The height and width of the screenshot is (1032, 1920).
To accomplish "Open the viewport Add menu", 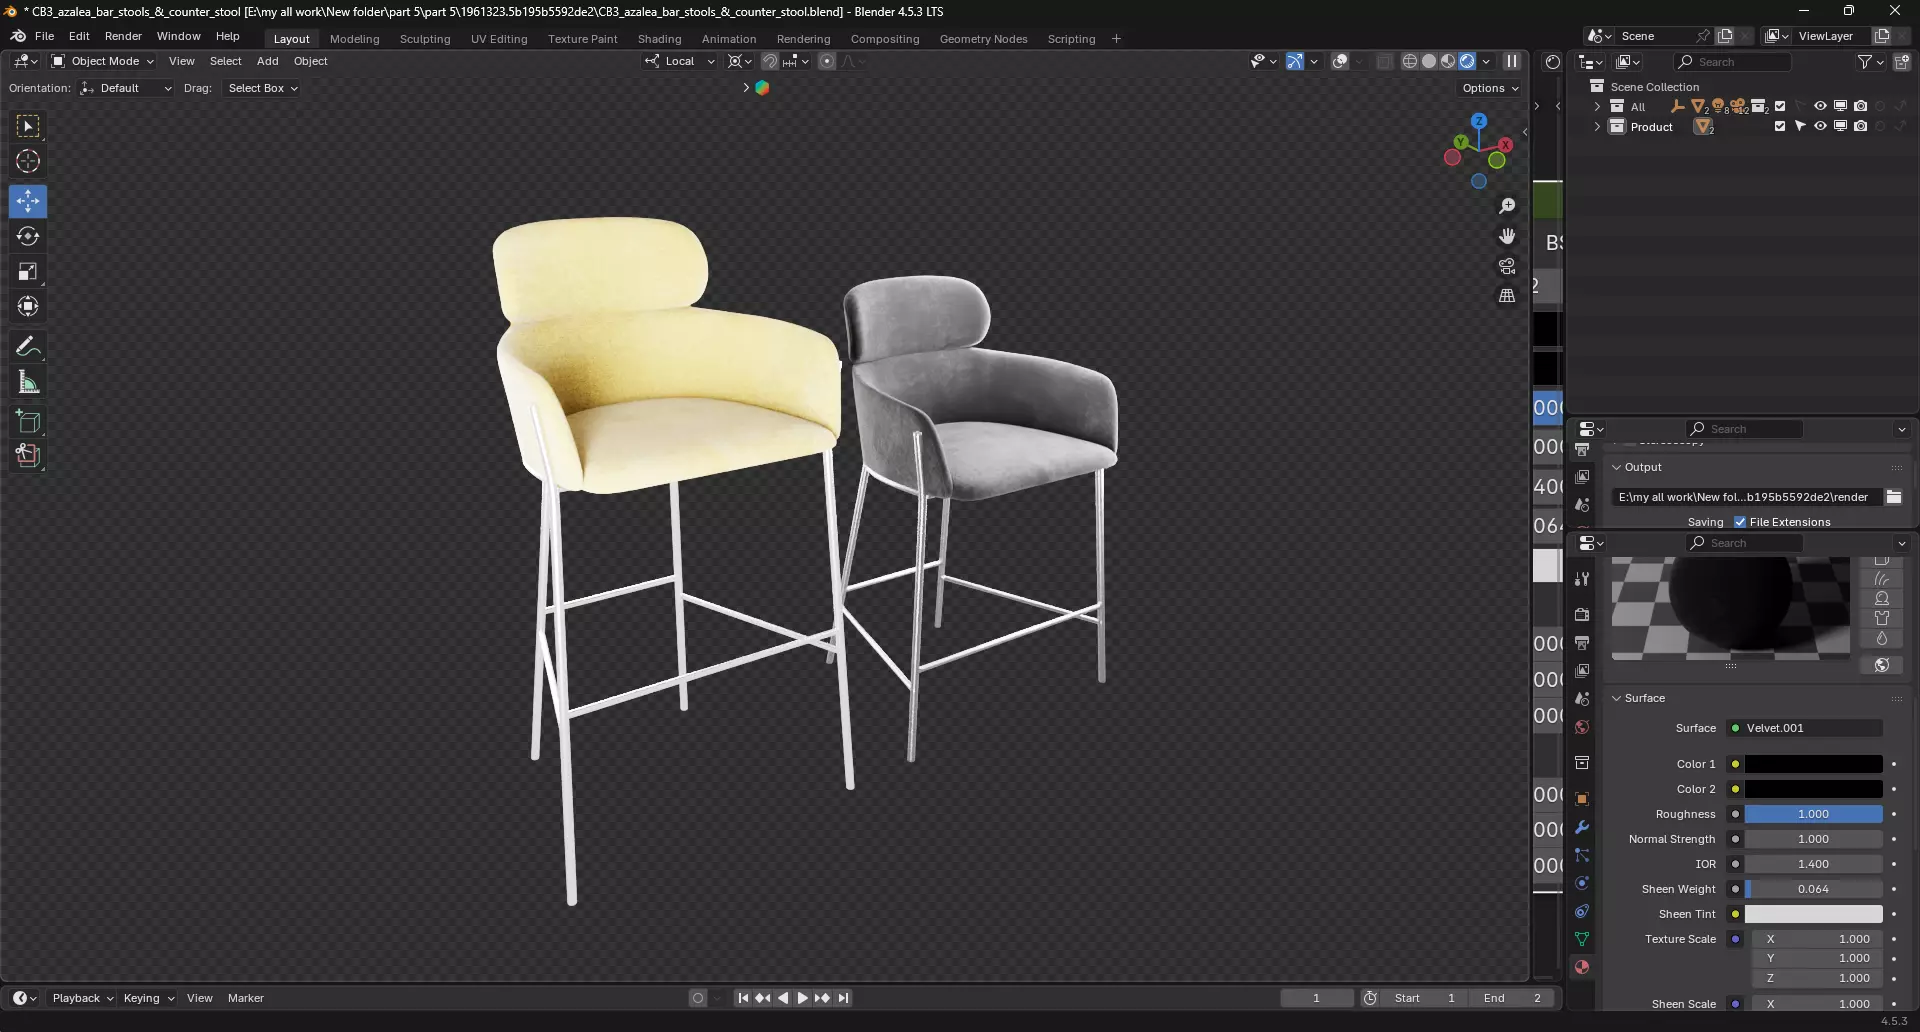I will [x=267, y=61].
